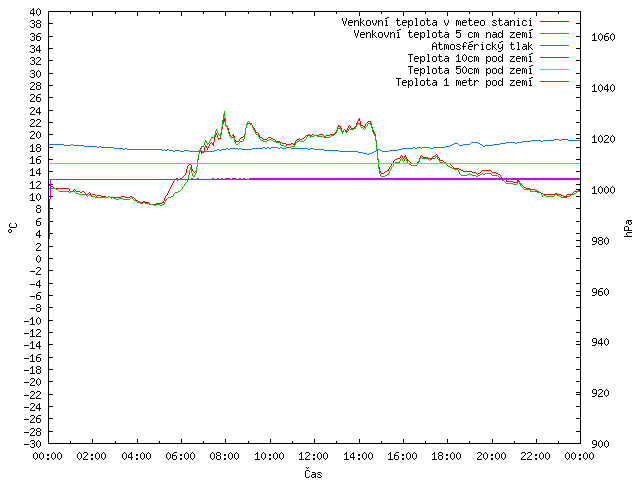Click the pressure tick label '1060'
640x480 pixels.
(x=603, y=38)
